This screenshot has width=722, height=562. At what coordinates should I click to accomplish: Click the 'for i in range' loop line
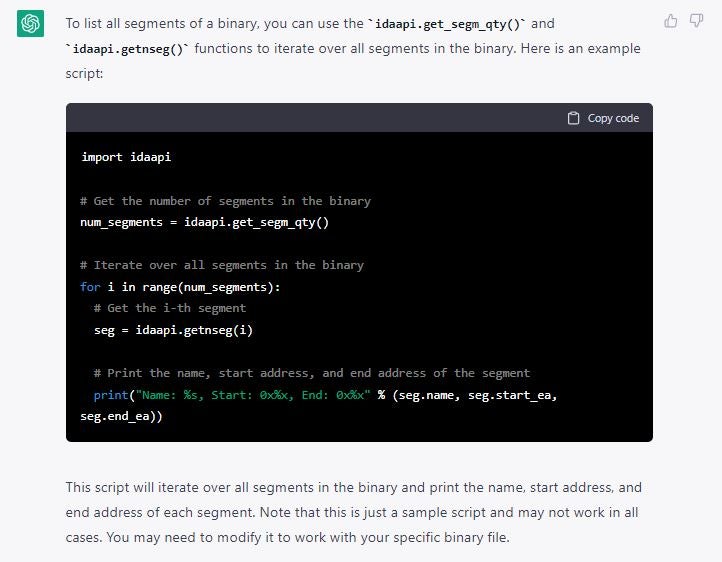pos(180,287)
